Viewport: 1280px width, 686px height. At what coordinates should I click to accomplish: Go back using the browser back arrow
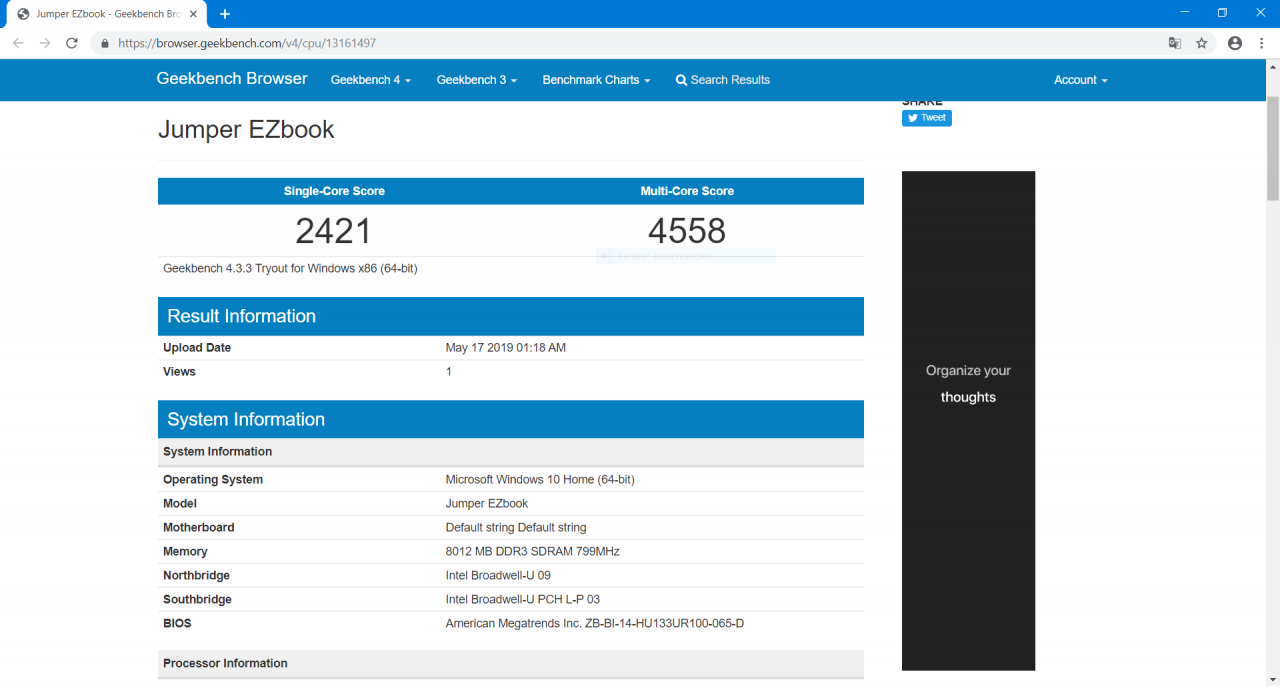(18, 43)
